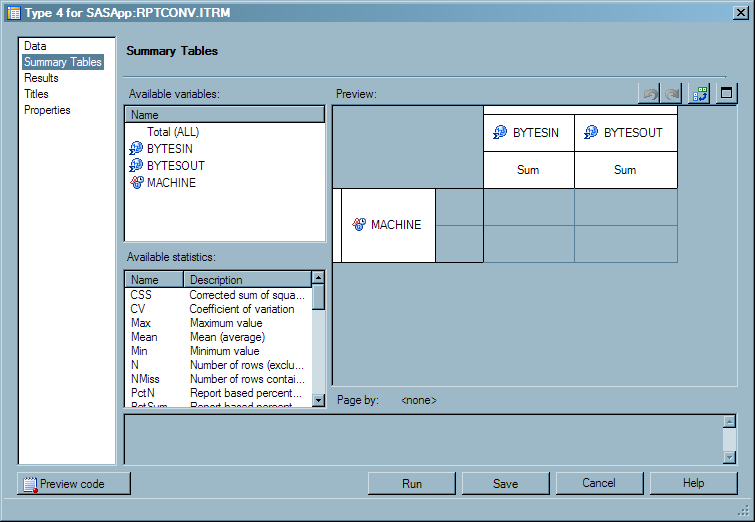Image resolution: width=755 pixels, height=522 pixels.
Task: Click the Cancel button
Action: (599, 483)
